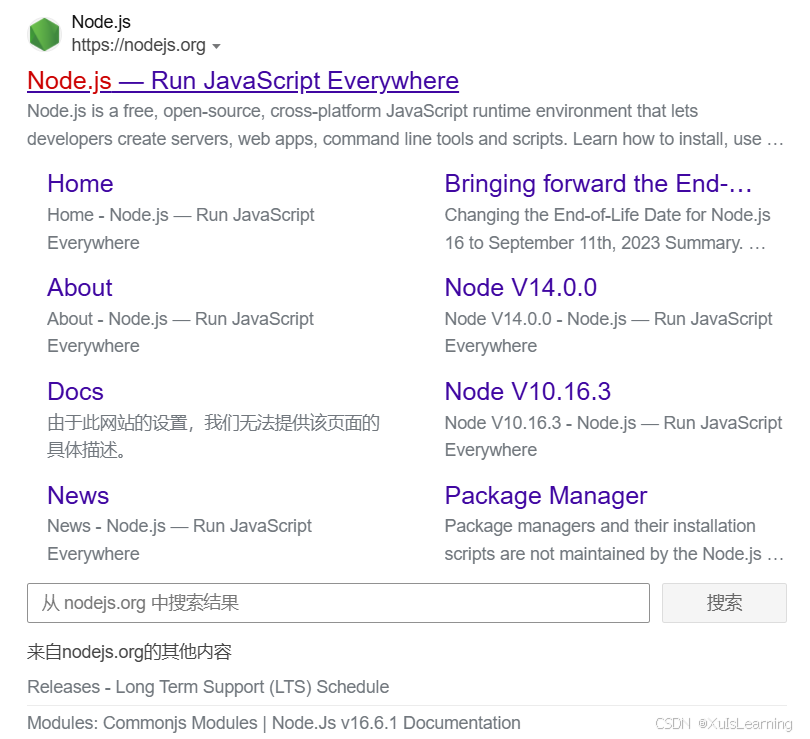
Task: Open the About sitelink
Action: tap(80, 288)
